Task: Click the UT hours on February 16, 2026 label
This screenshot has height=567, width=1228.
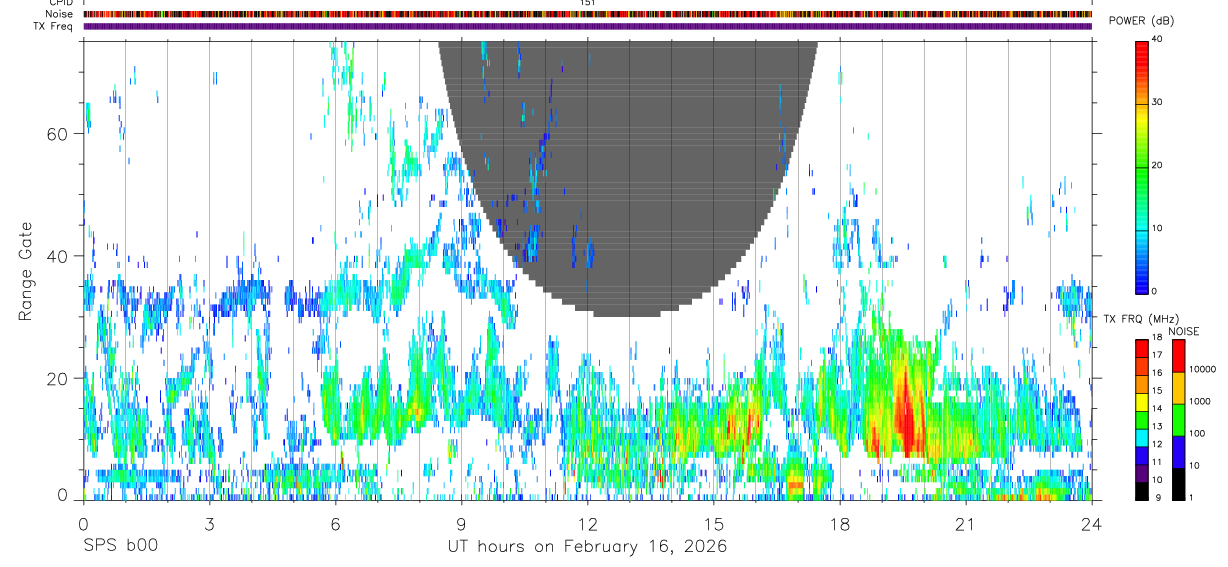Action: [x=587, y=547]
